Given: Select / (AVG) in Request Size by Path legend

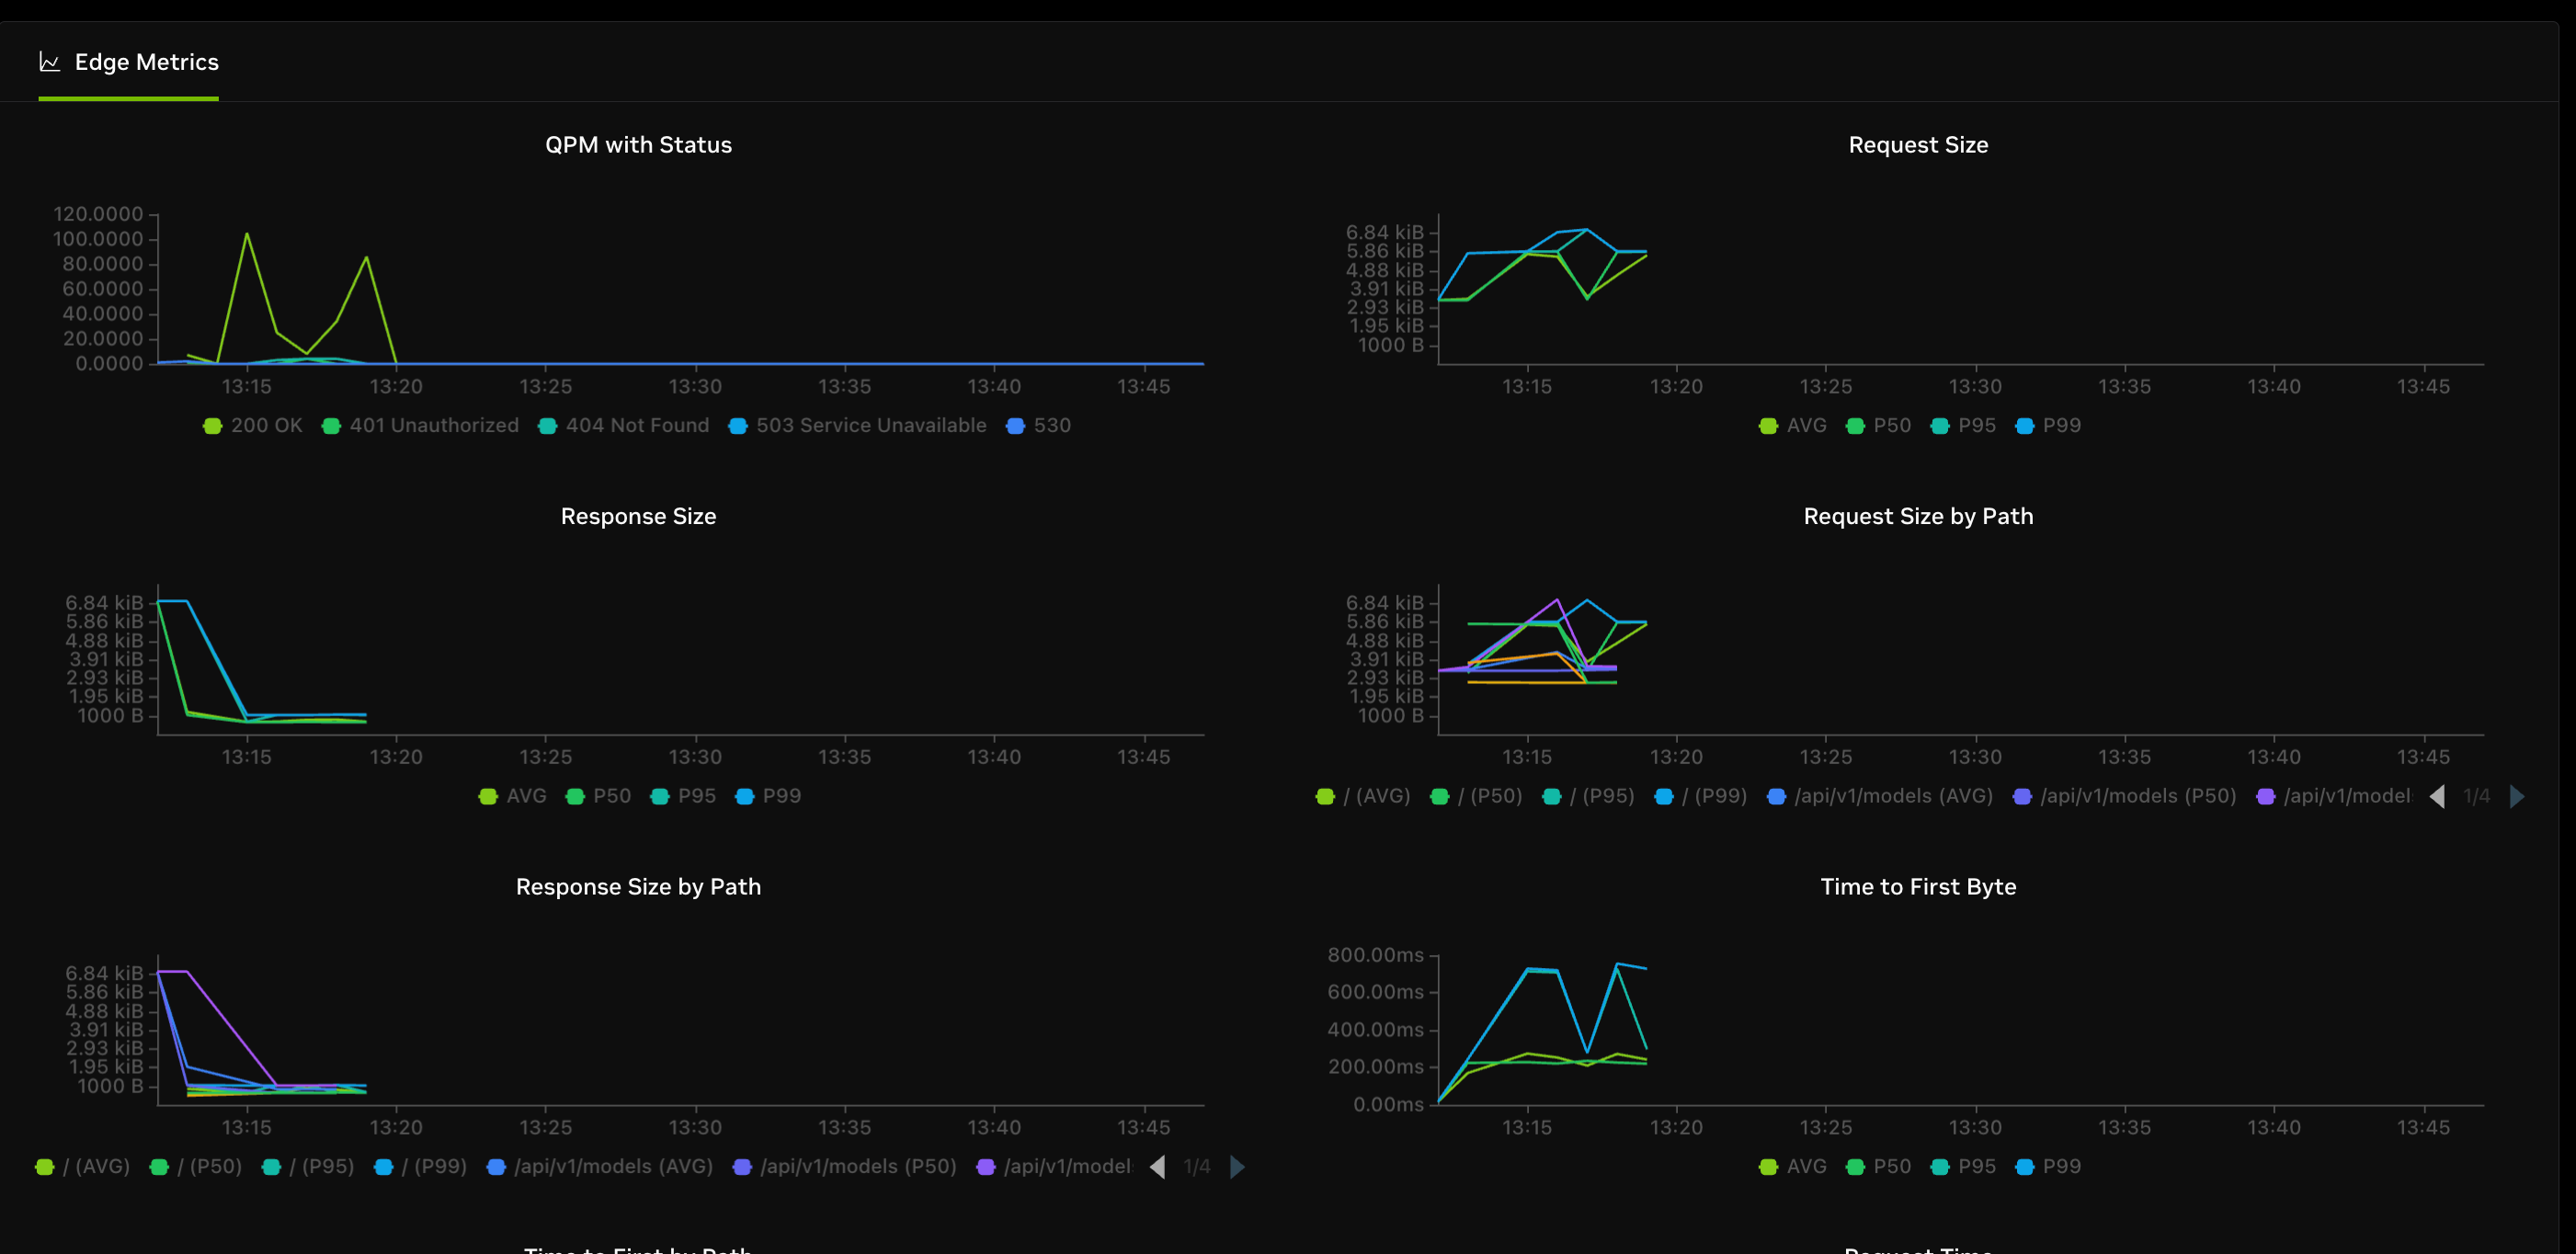Looking at the screenshot, I should (1363, 796).
